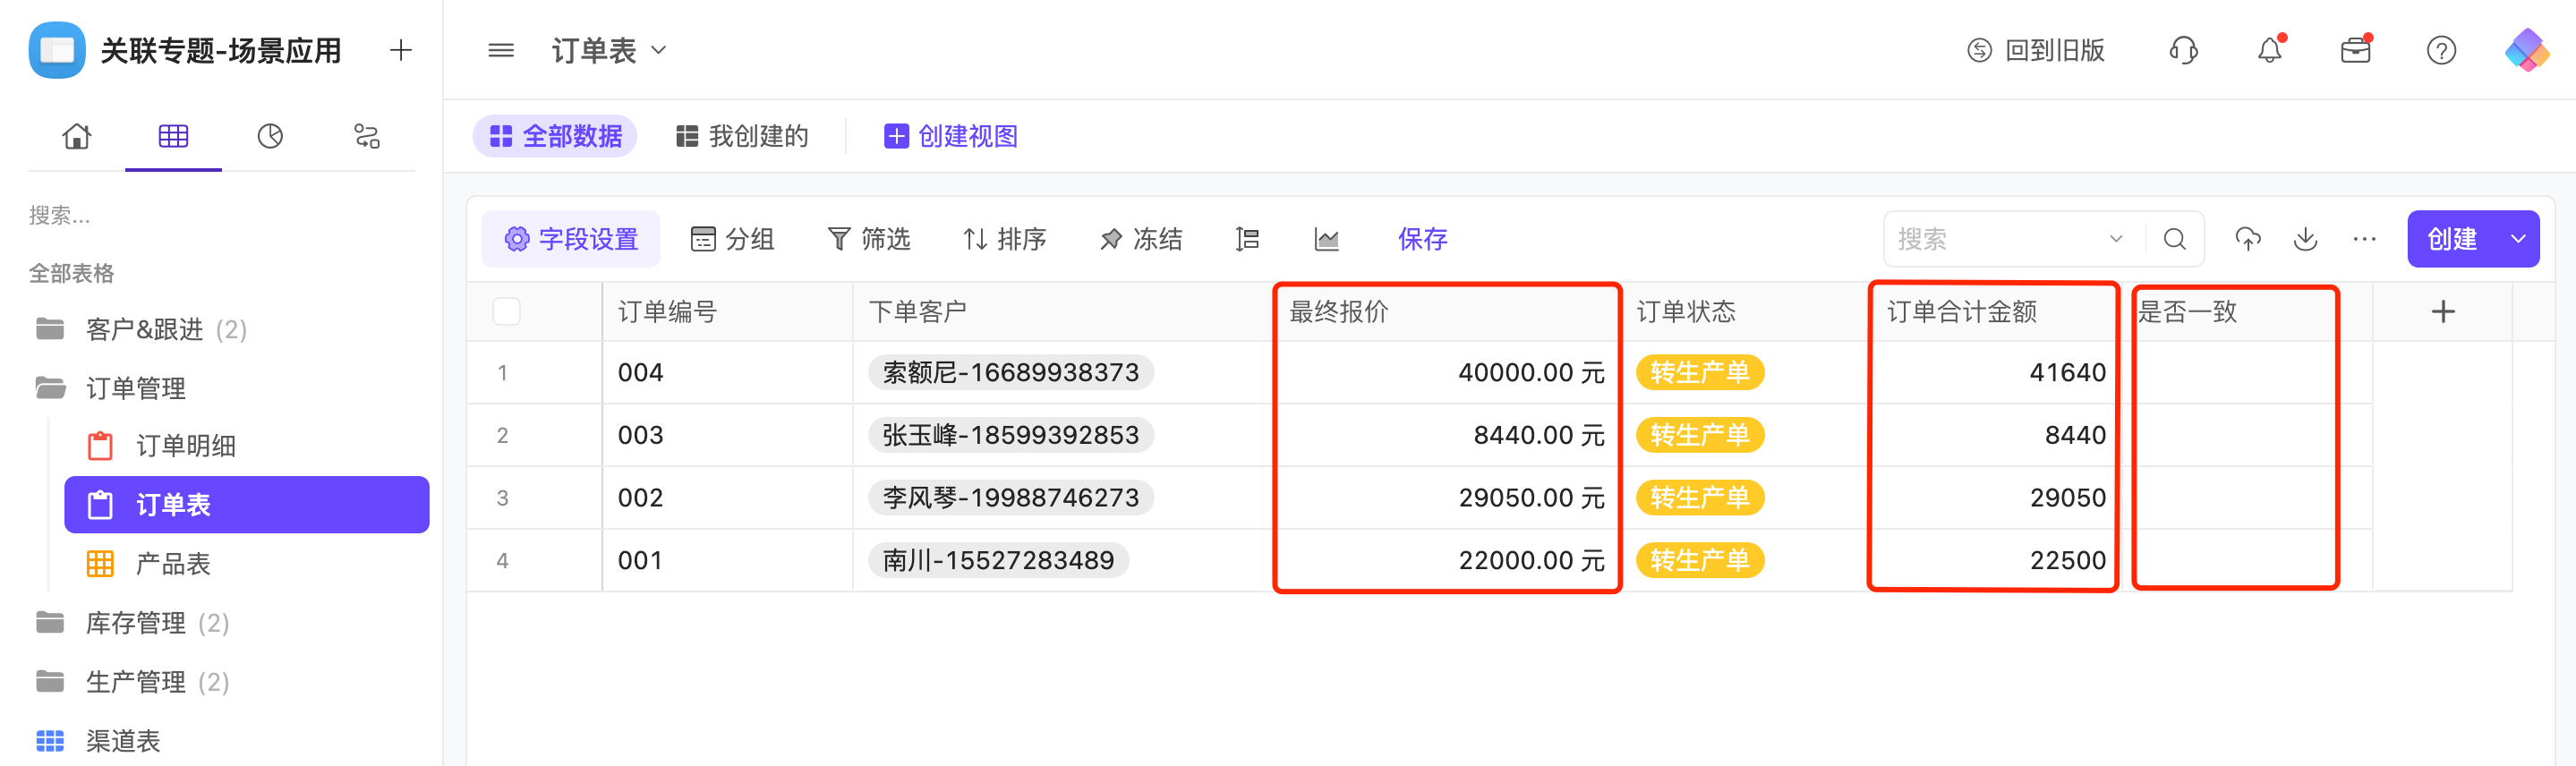Select the 订单表 item in the sidebar
This screenshot has width=2576, height=766.
click(x=247, y=505)
